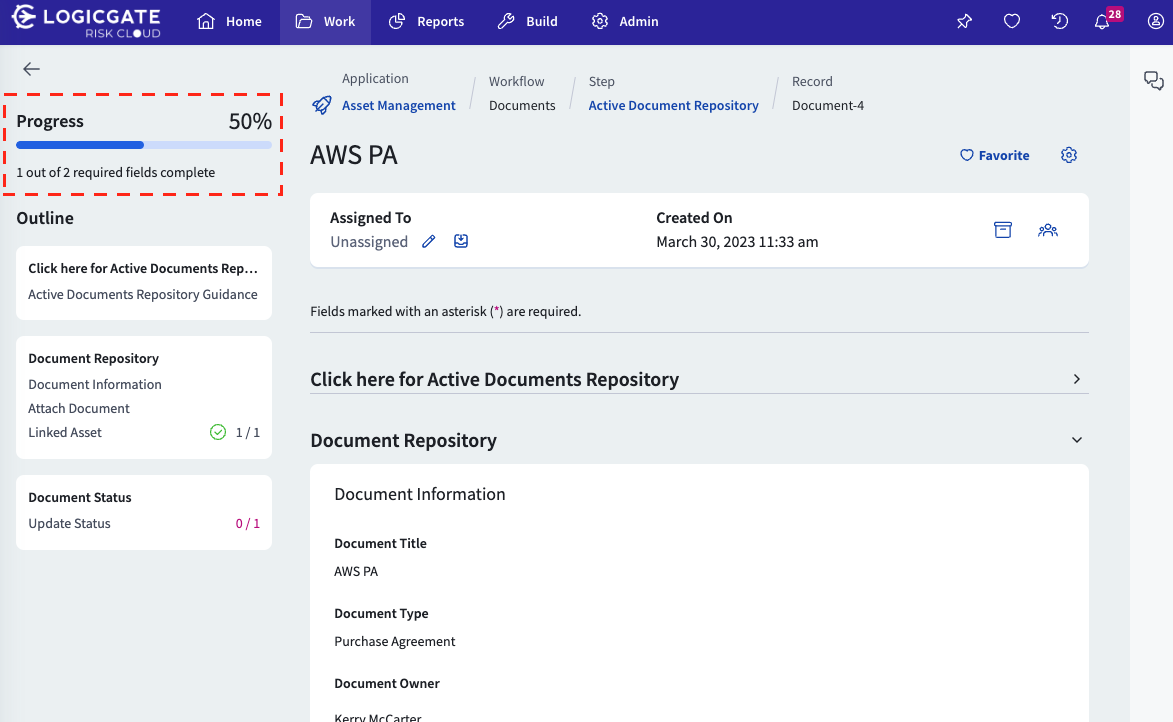Viewport: 1173px width, 722px height.
Task: Open the record collaborators people icon
Action: [1048, 230]
